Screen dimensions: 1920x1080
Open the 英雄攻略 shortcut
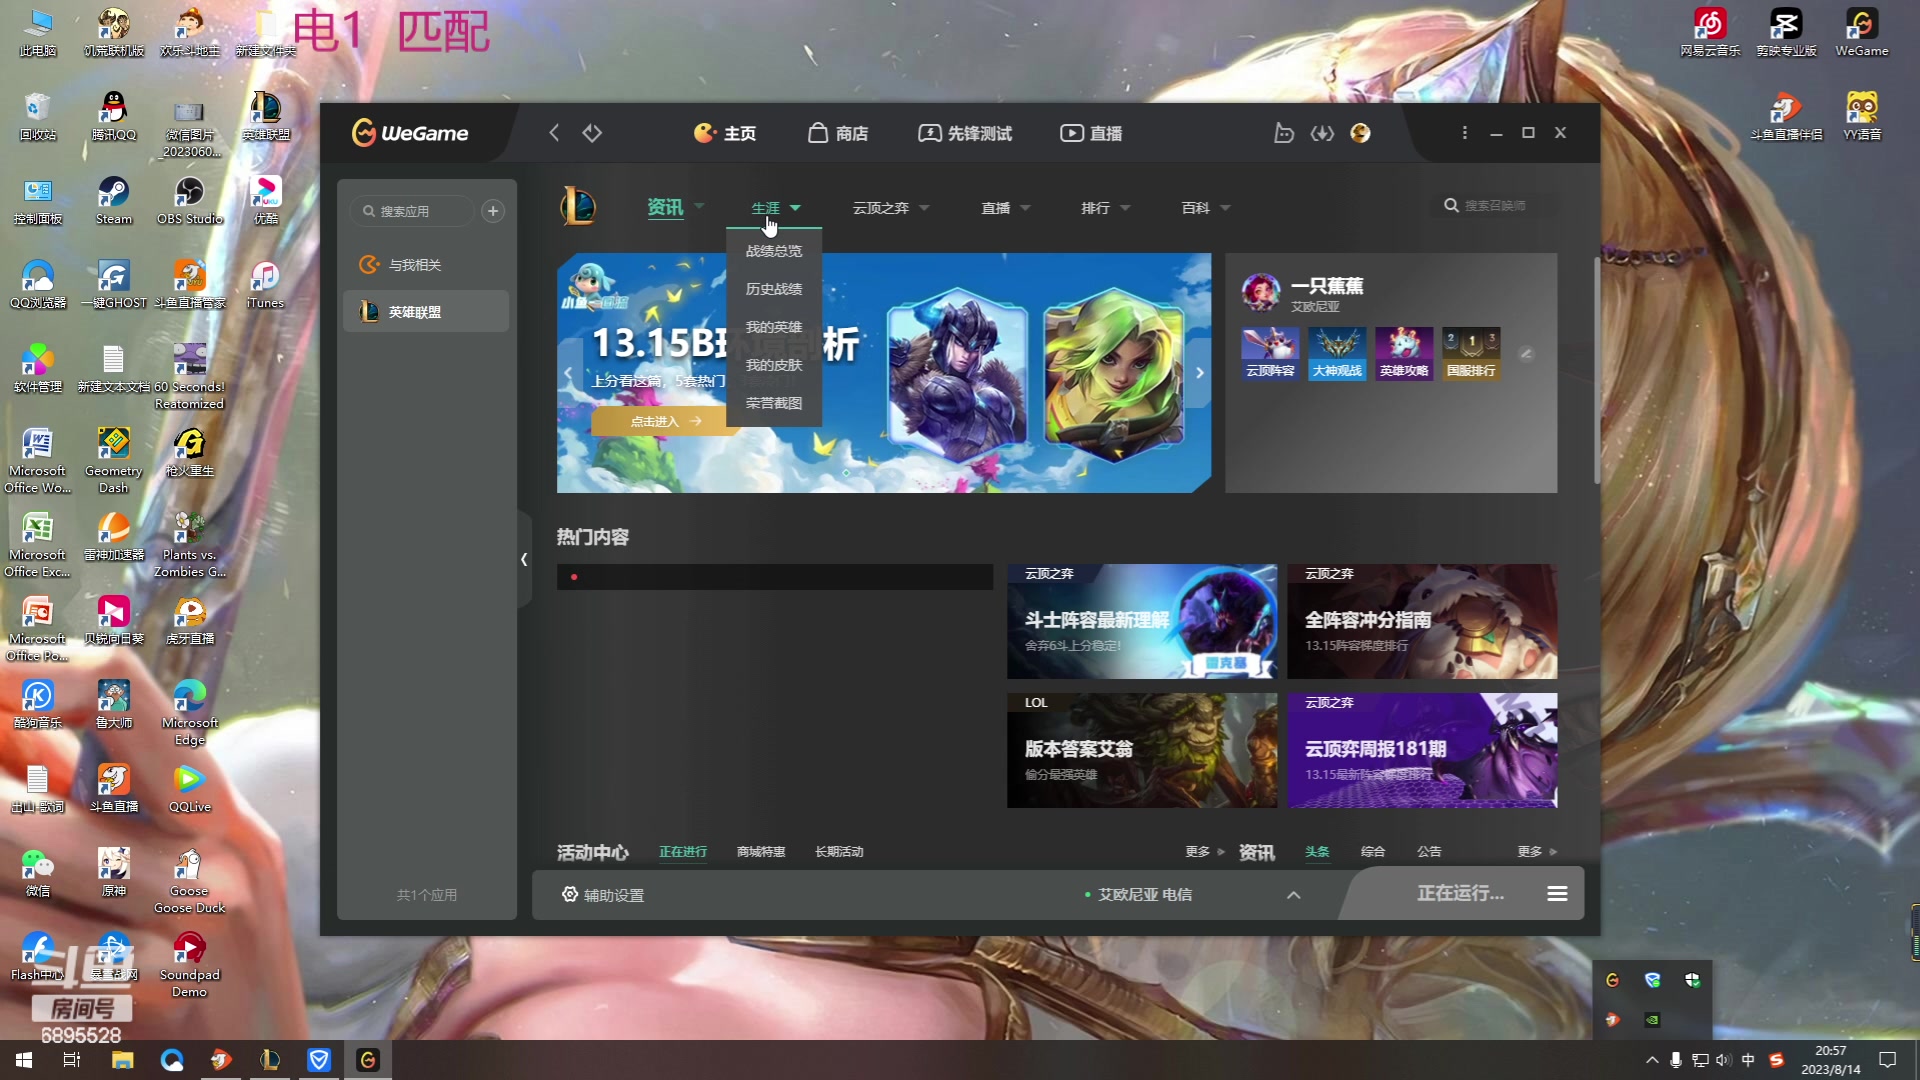point(1404,353)
